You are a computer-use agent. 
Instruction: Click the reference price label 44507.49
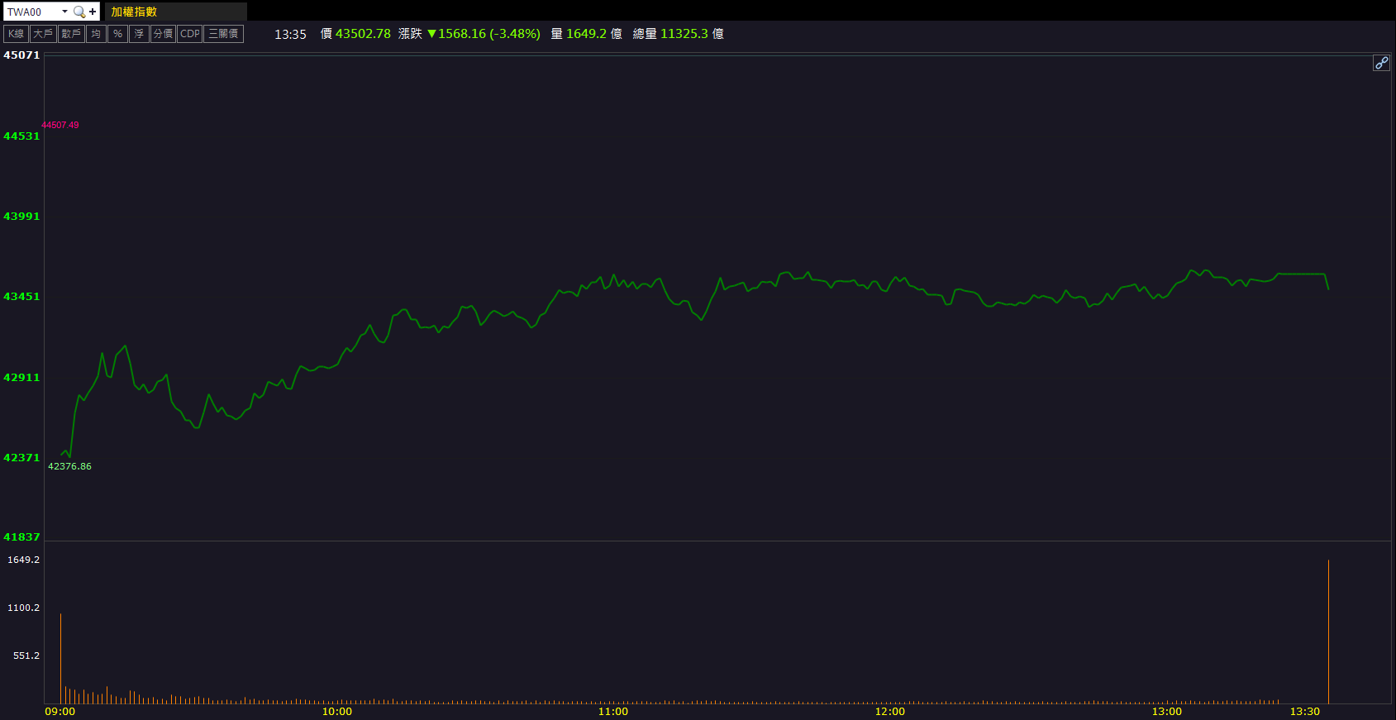point(60,125)
